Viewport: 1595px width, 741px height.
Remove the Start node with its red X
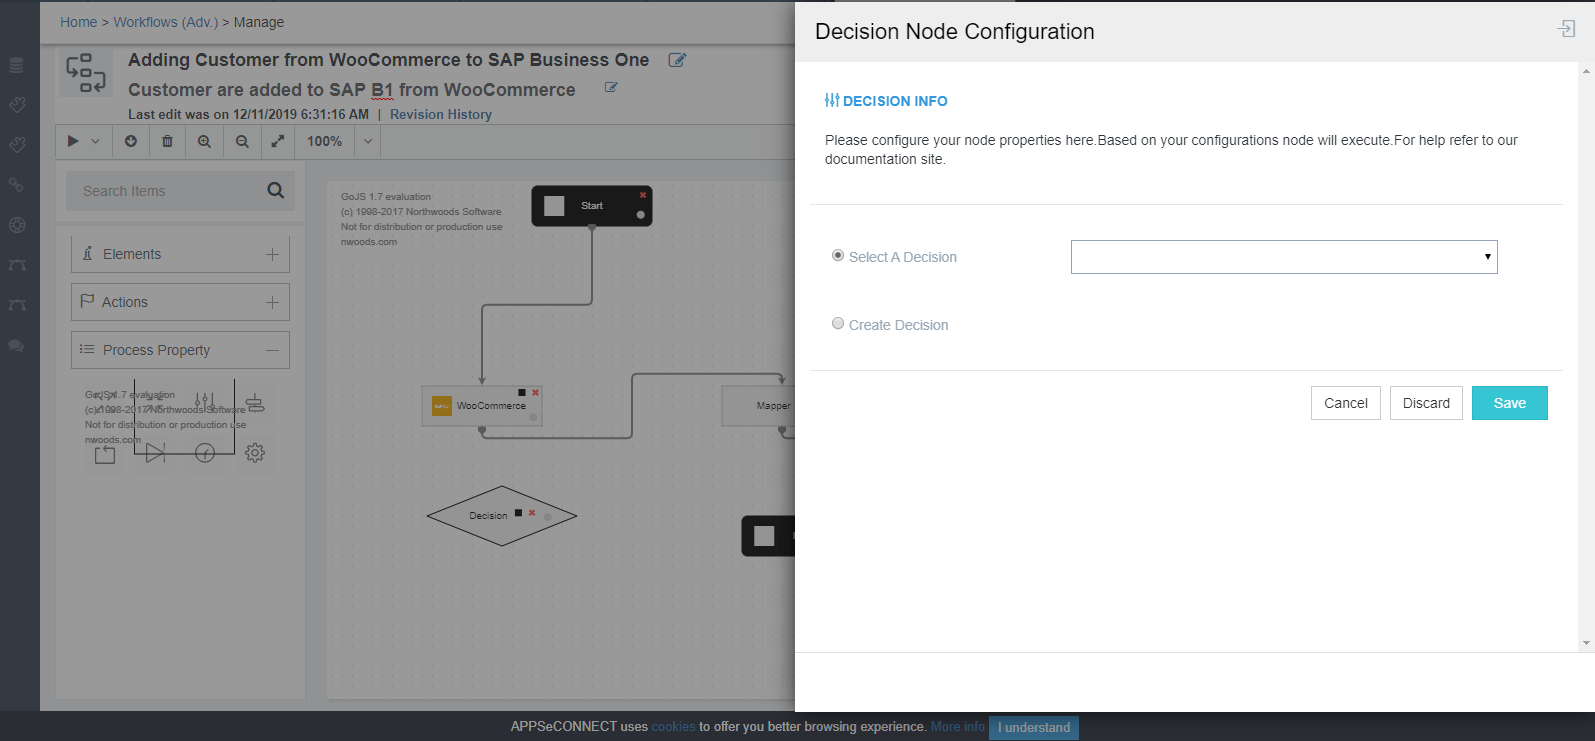643,195
